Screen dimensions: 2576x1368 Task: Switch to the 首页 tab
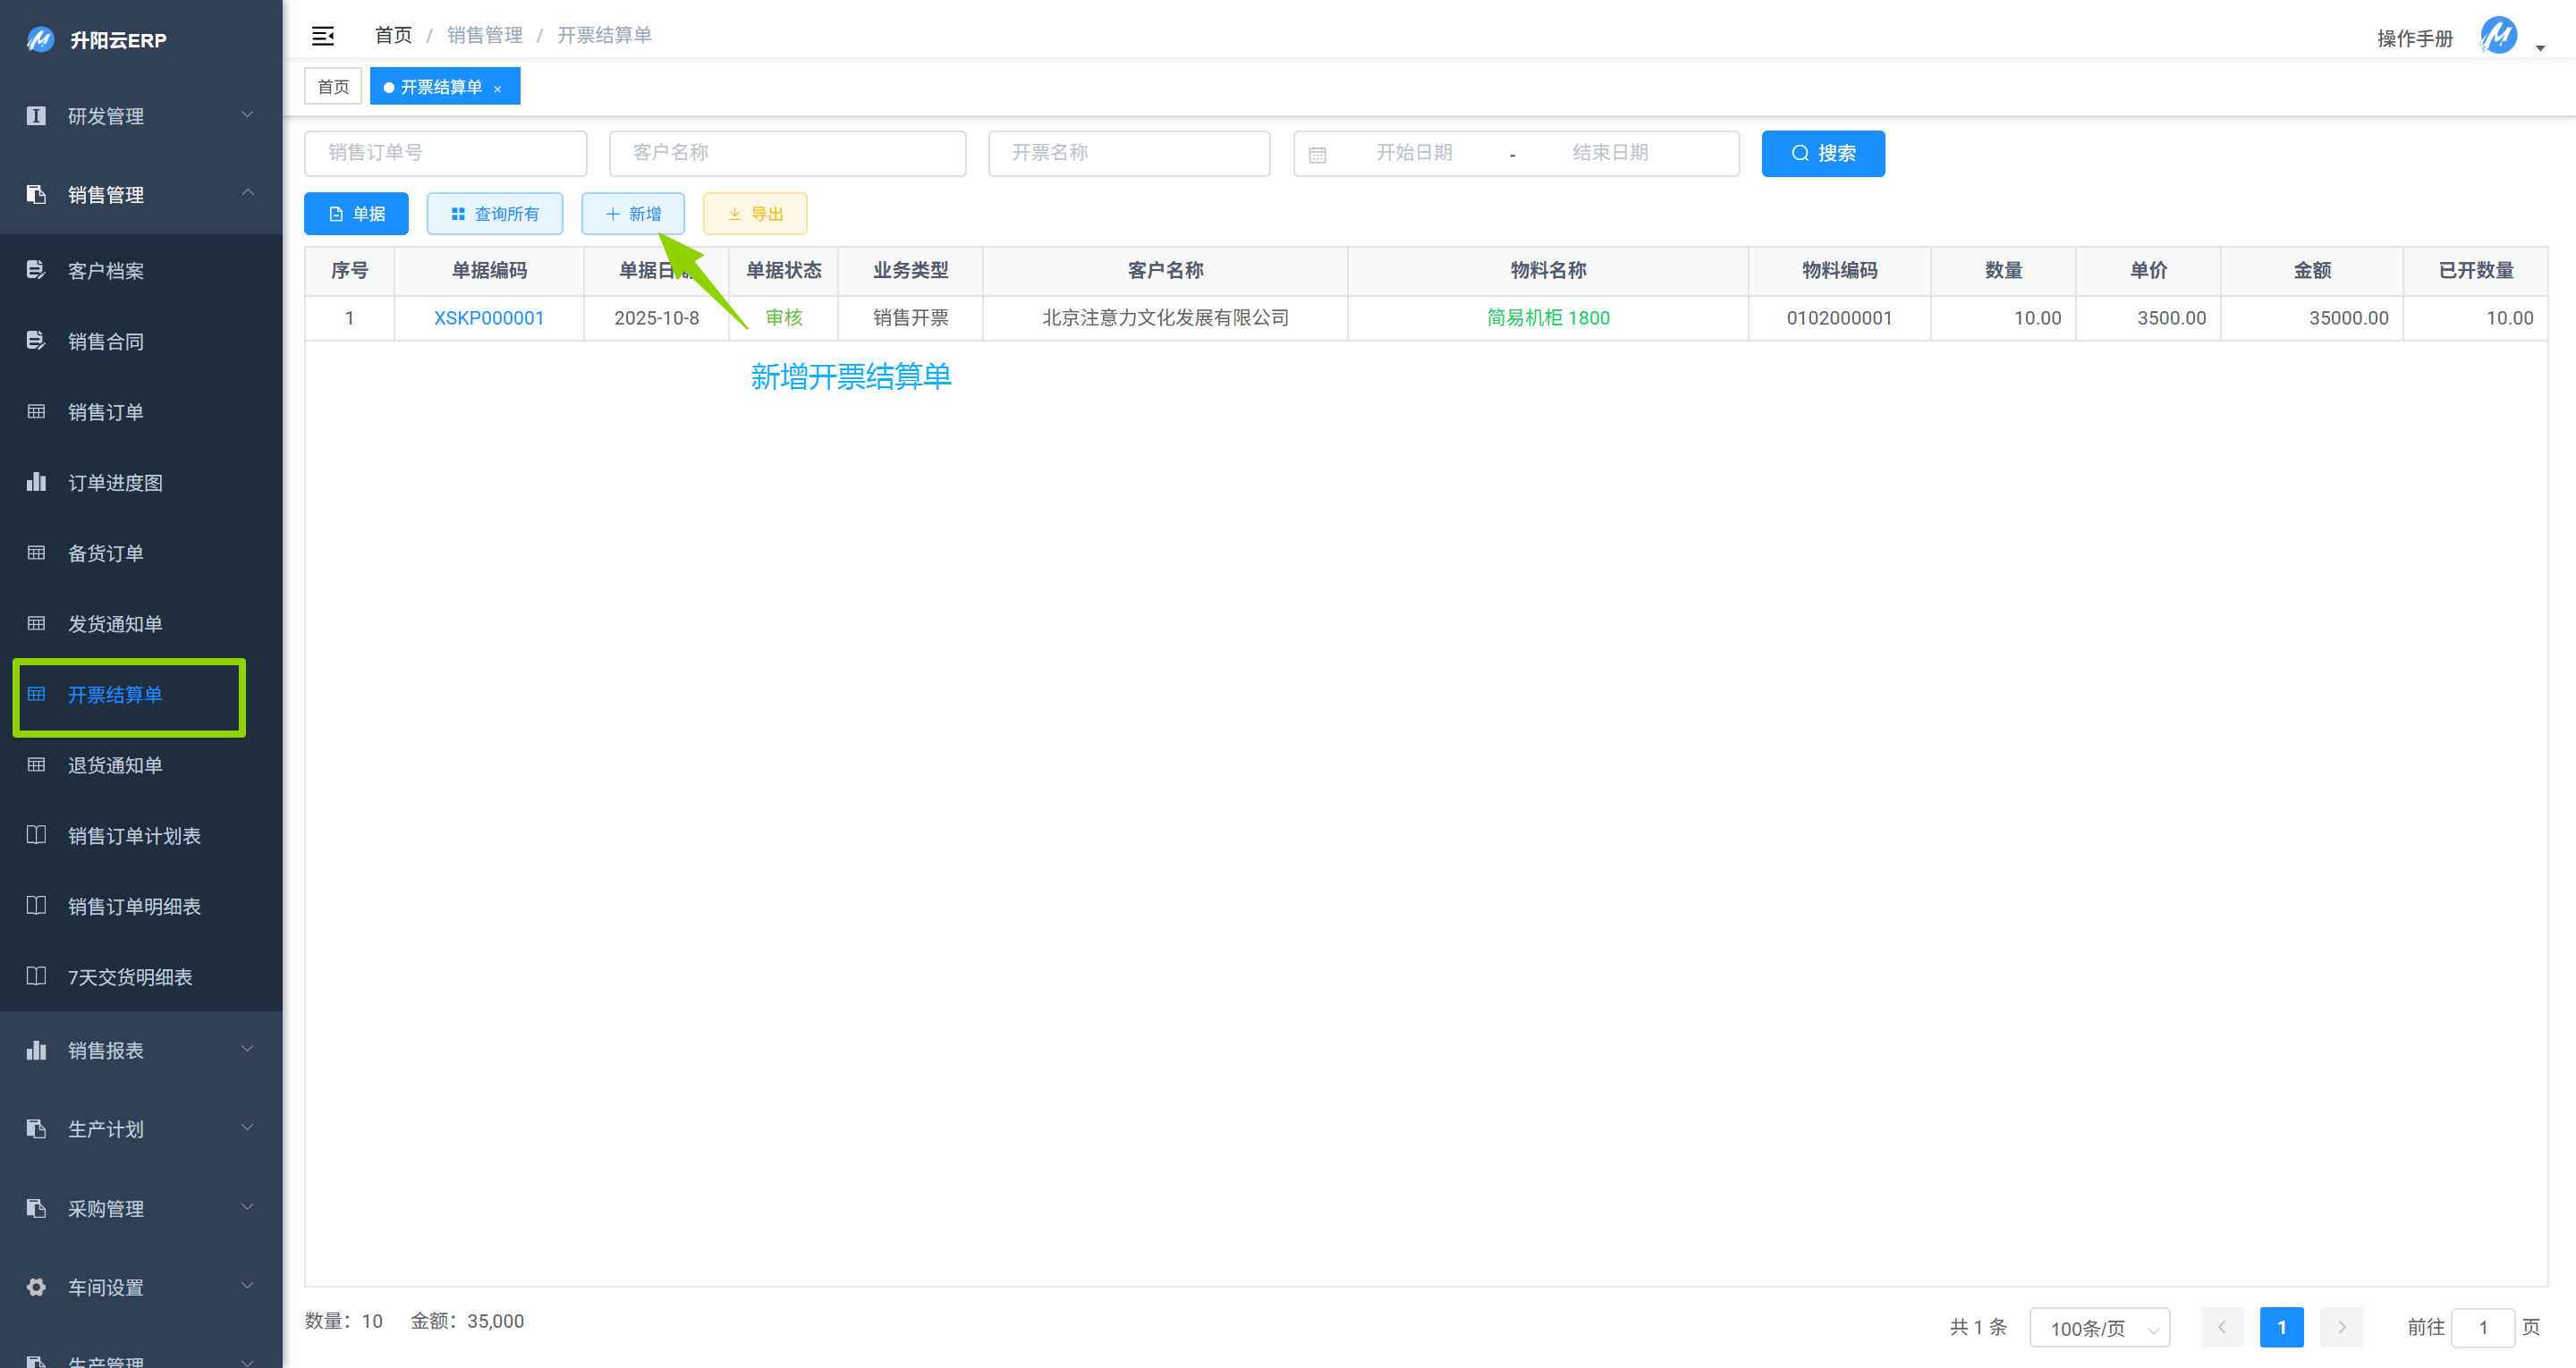point(333,87)
